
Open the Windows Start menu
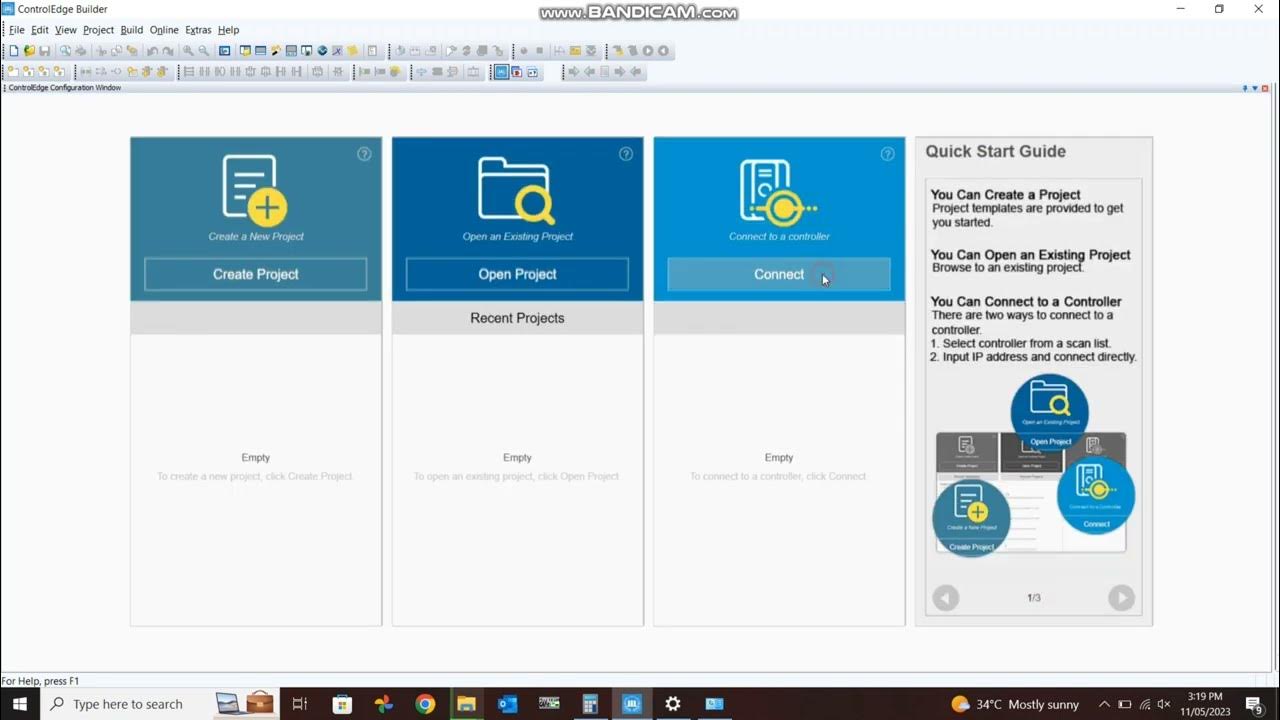point(20,704)
